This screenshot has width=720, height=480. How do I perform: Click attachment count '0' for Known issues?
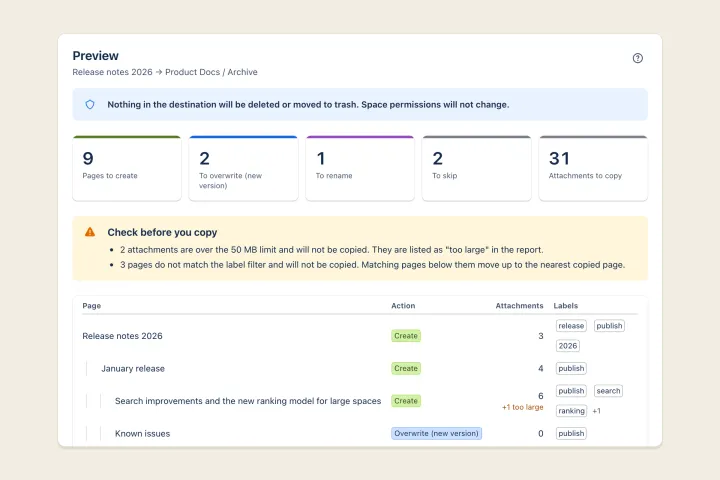(x=541, y=434)
